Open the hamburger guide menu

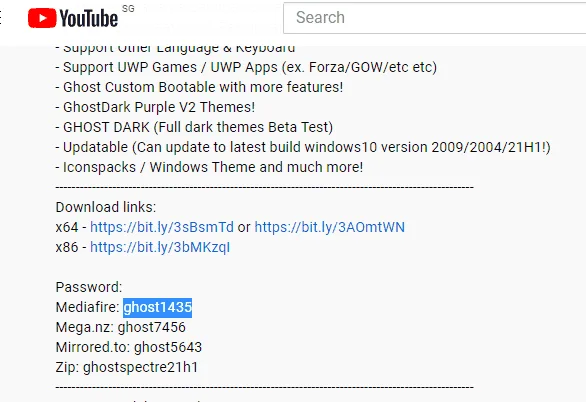(x=0, y=18)
